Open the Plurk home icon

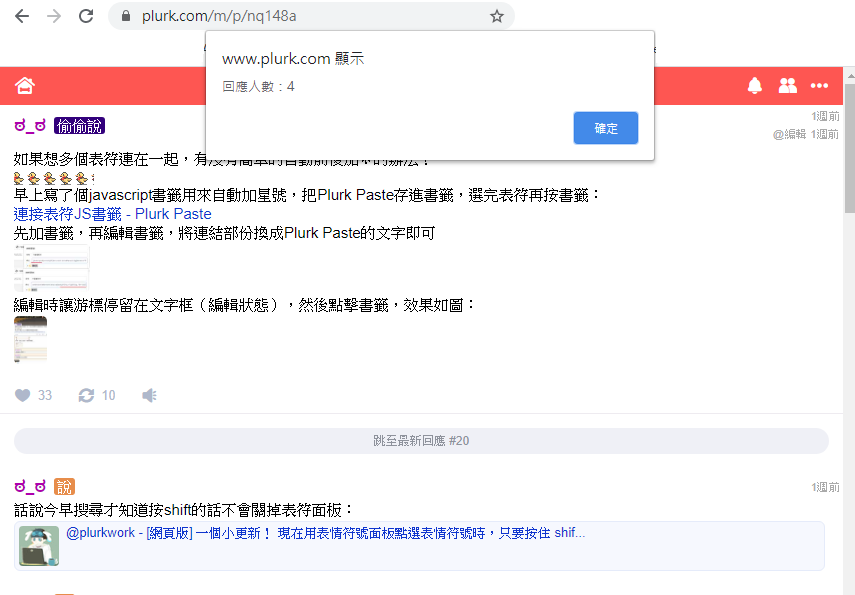25,86
